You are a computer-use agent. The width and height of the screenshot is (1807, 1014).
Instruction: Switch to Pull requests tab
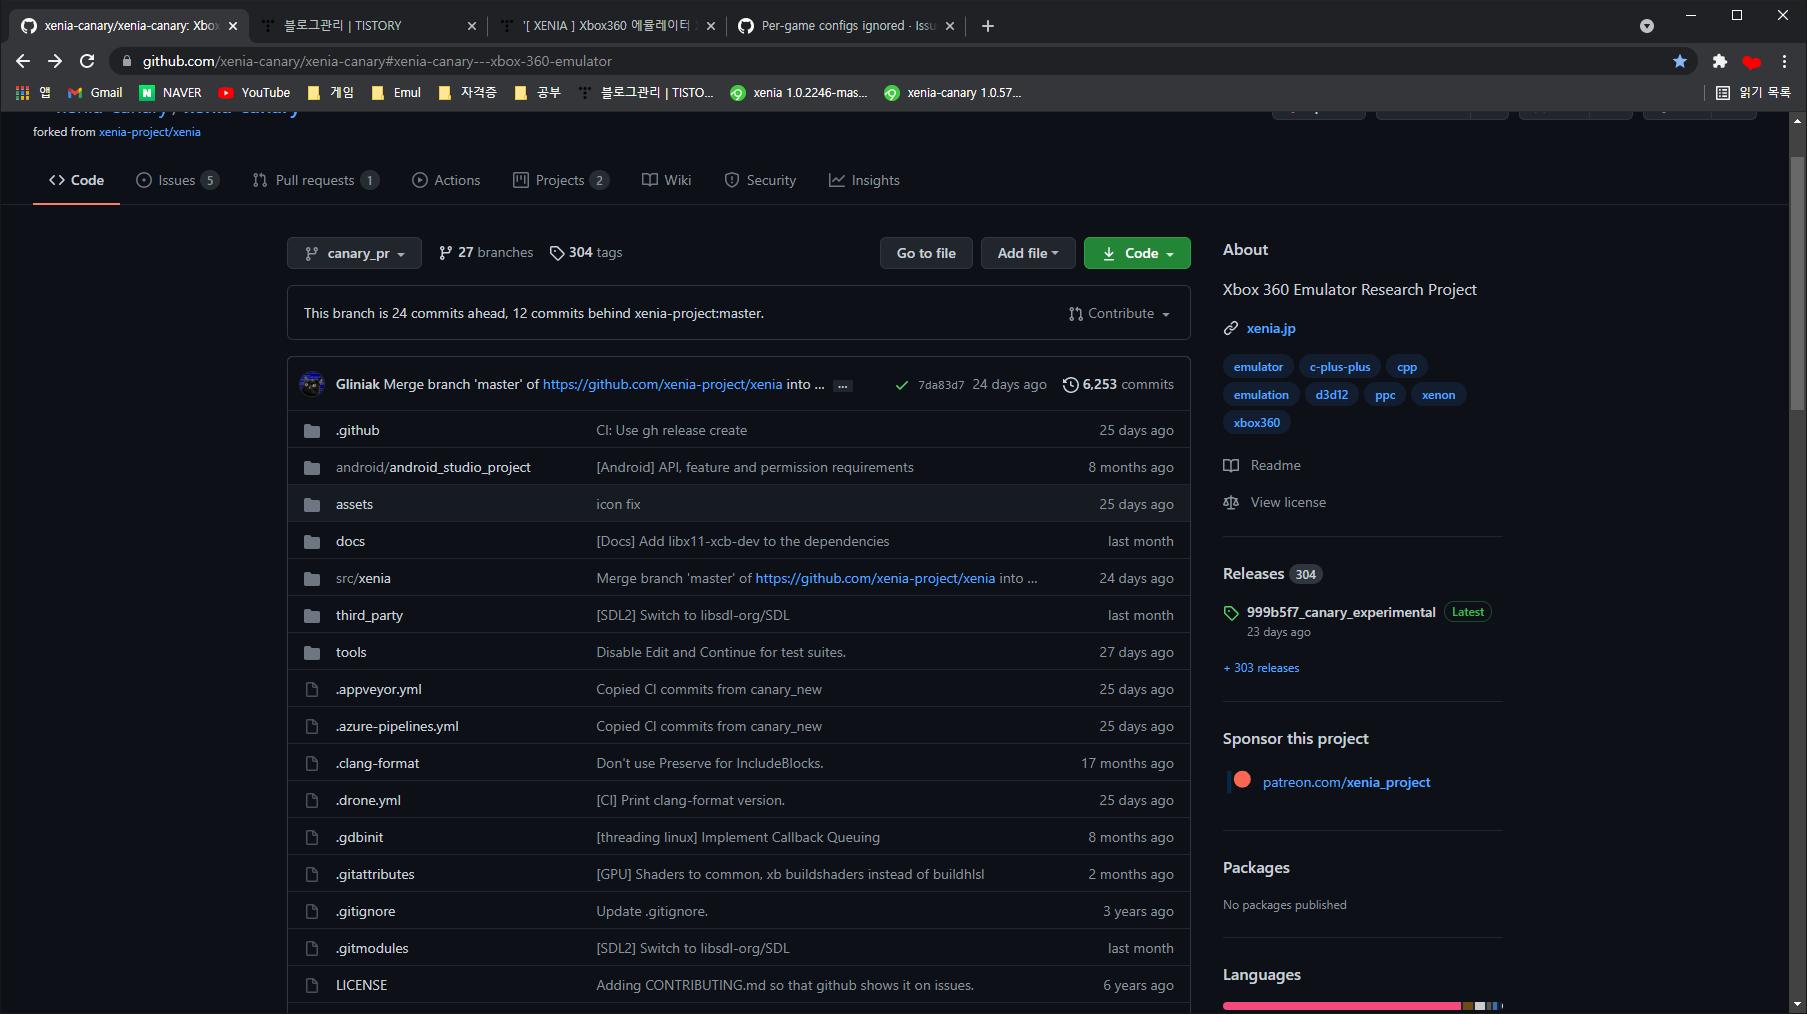point(315,180)
